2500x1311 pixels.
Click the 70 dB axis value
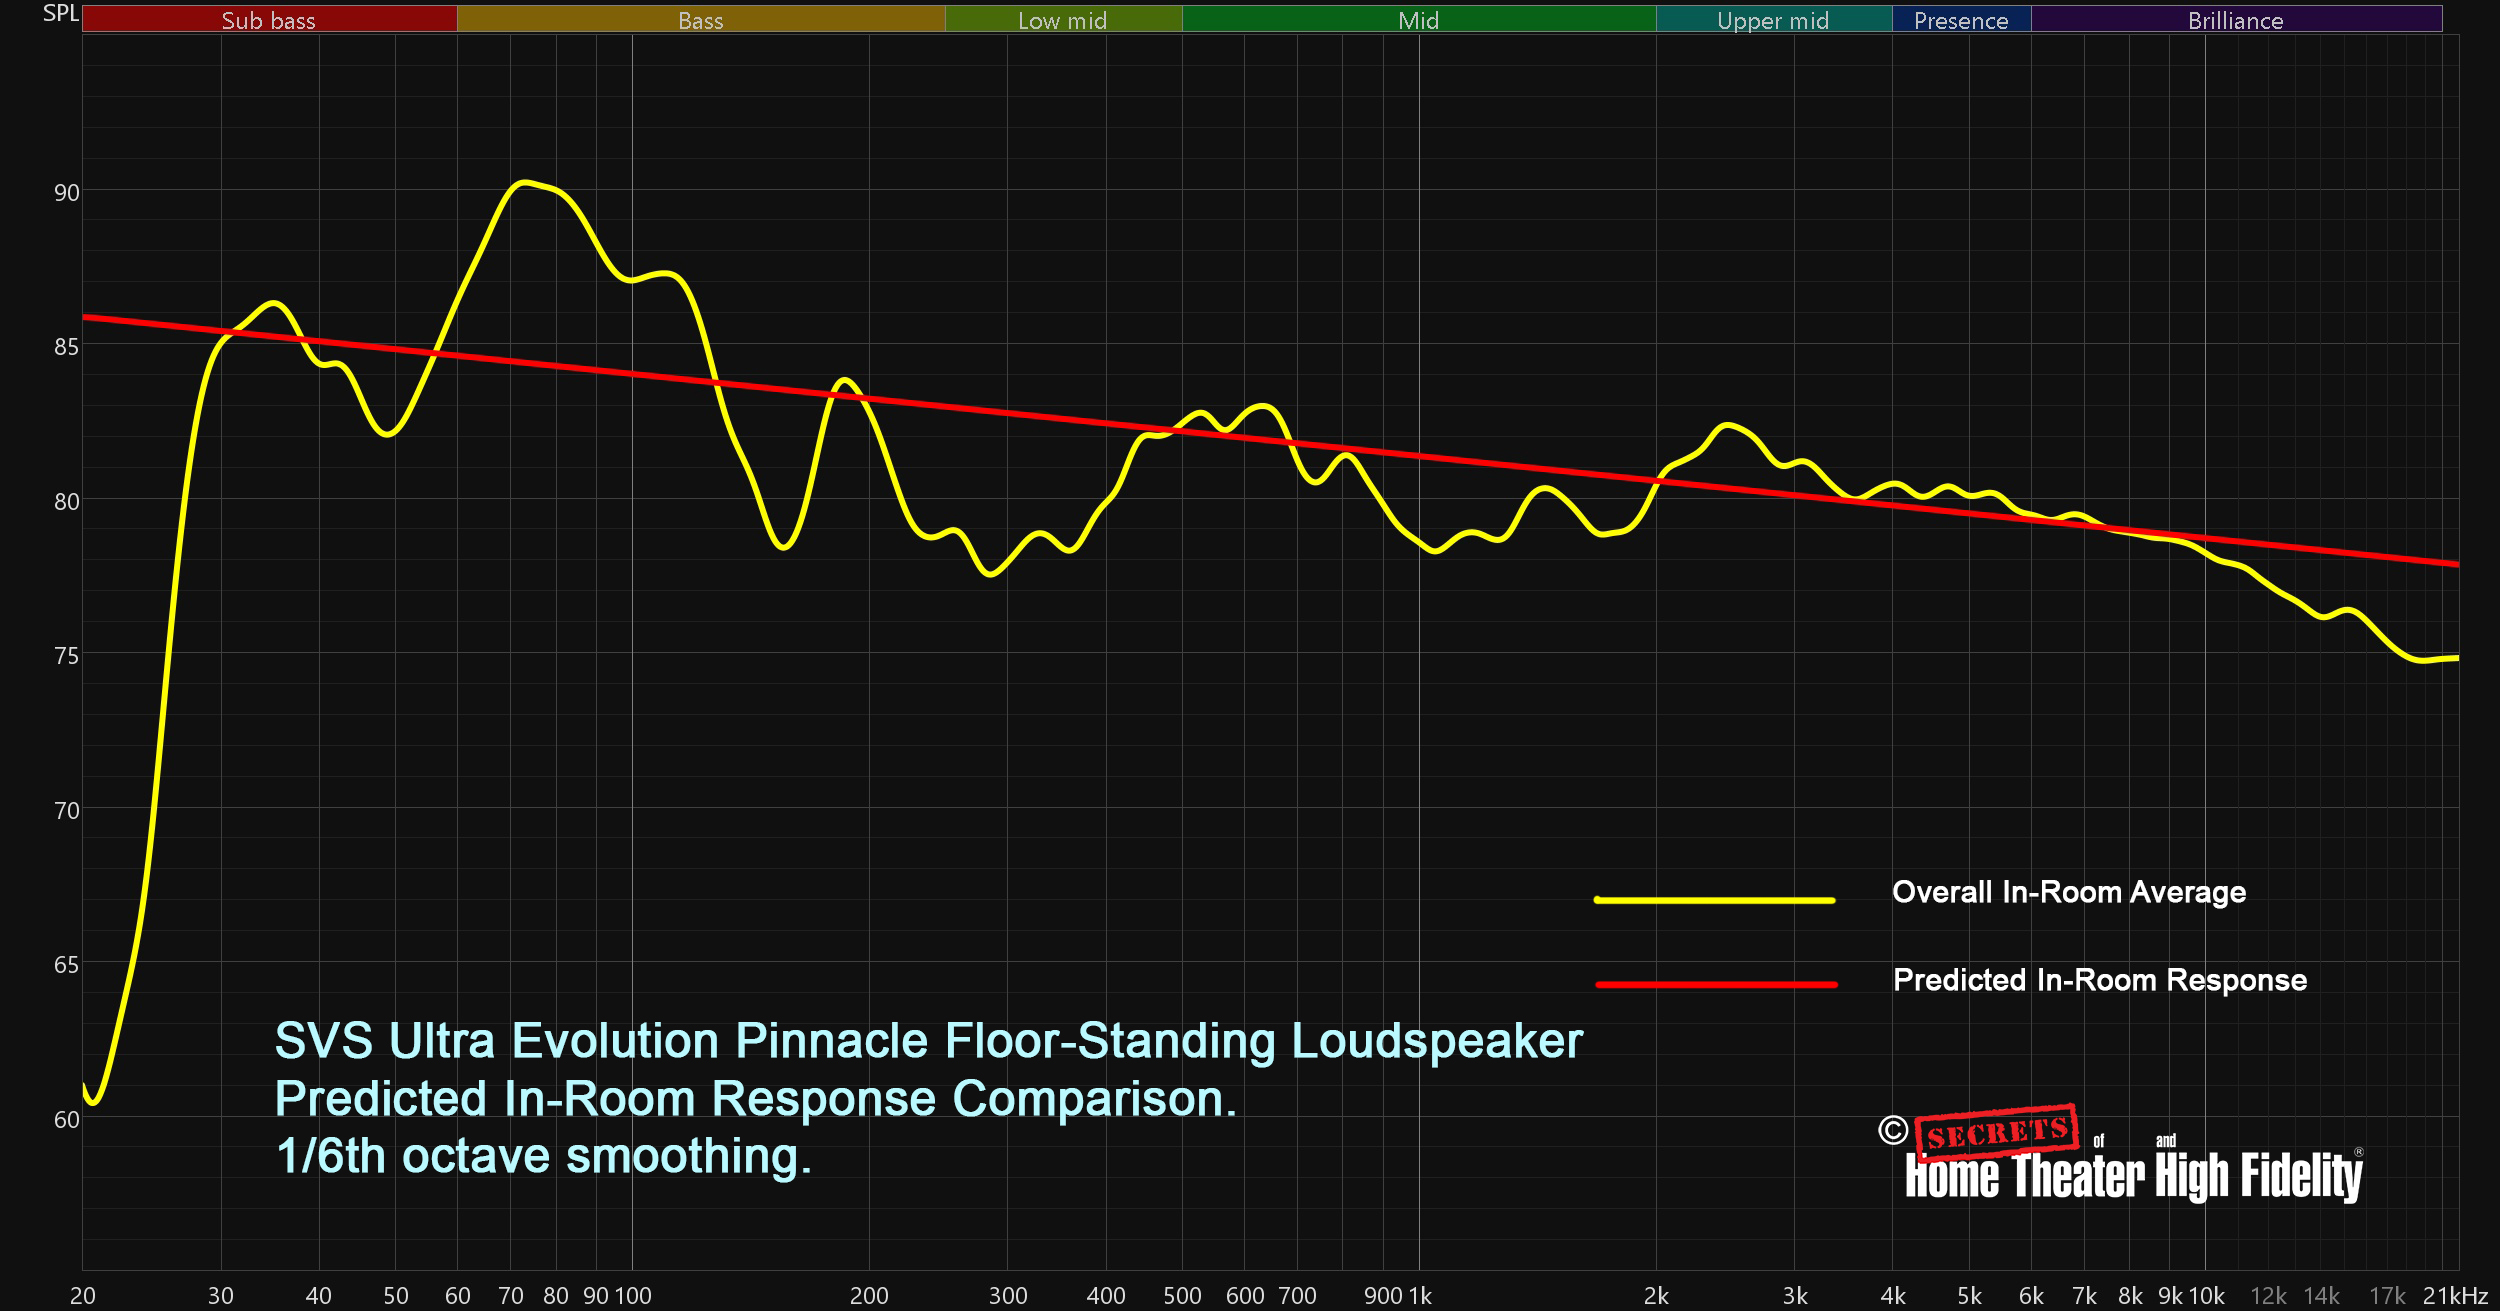coord(66,811)
